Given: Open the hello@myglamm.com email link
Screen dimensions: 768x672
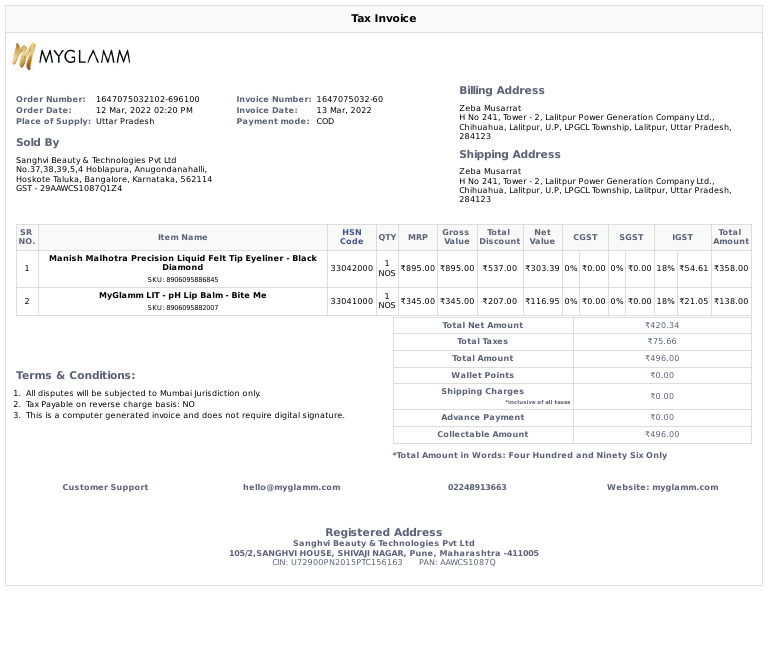Looking at the screenshot, I should tap(292, 487).
